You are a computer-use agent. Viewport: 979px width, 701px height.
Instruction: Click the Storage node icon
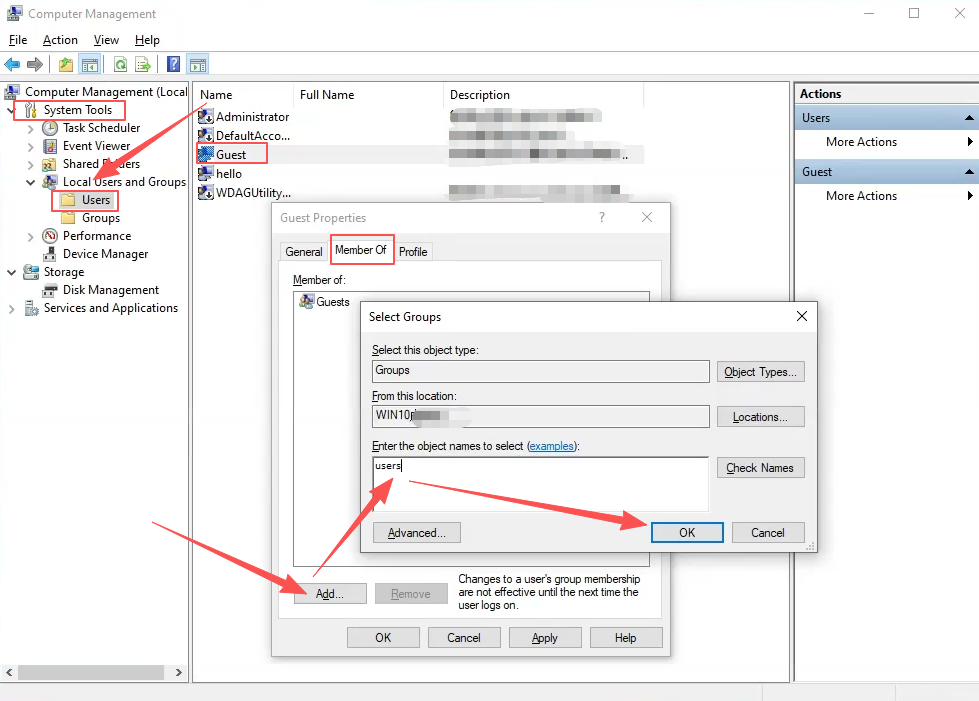point(31,272)
